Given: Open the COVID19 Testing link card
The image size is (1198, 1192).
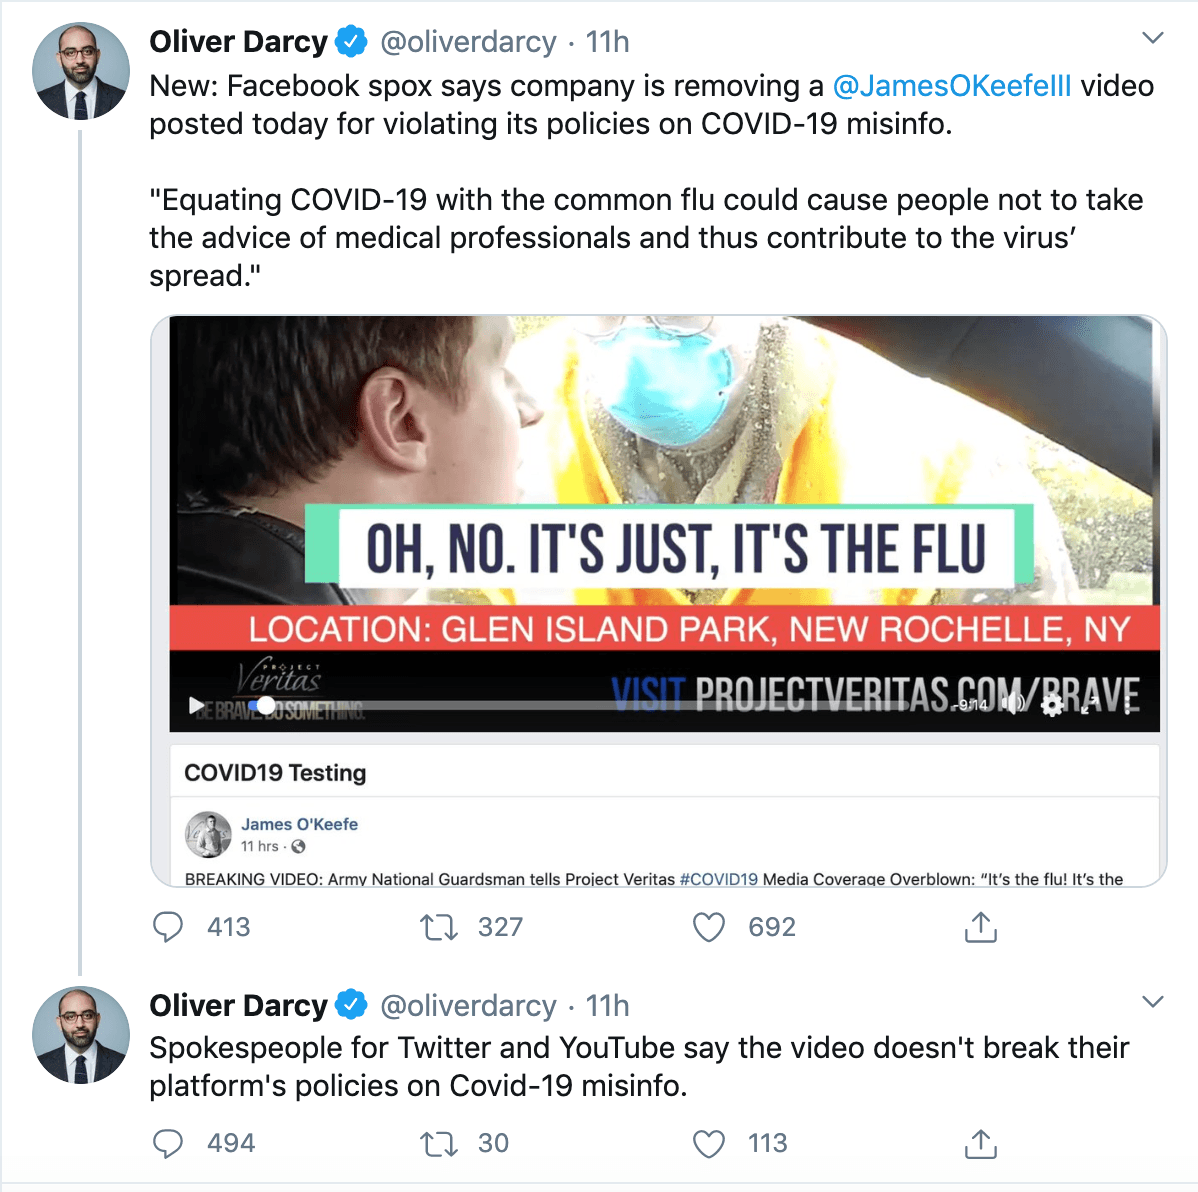Looking at the screenshot, I should click(x=274, y=772).
